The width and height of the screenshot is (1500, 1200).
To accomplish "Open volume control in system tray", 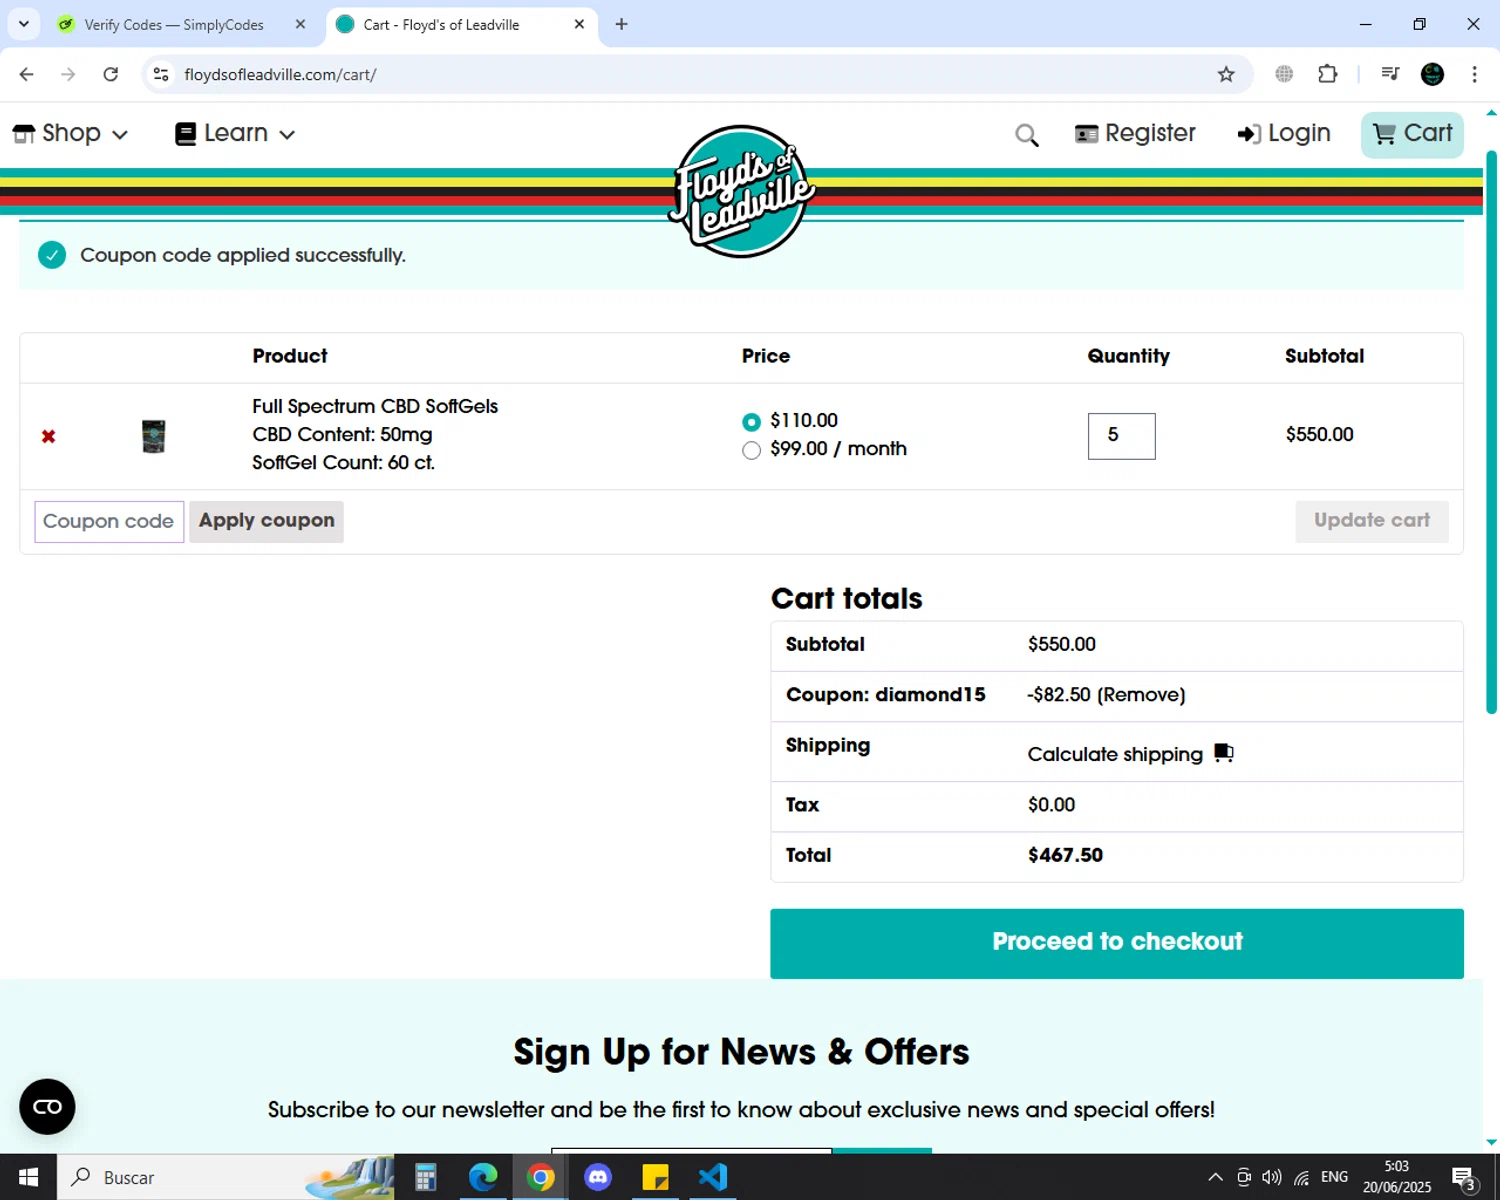I will click(1272, 1177).
